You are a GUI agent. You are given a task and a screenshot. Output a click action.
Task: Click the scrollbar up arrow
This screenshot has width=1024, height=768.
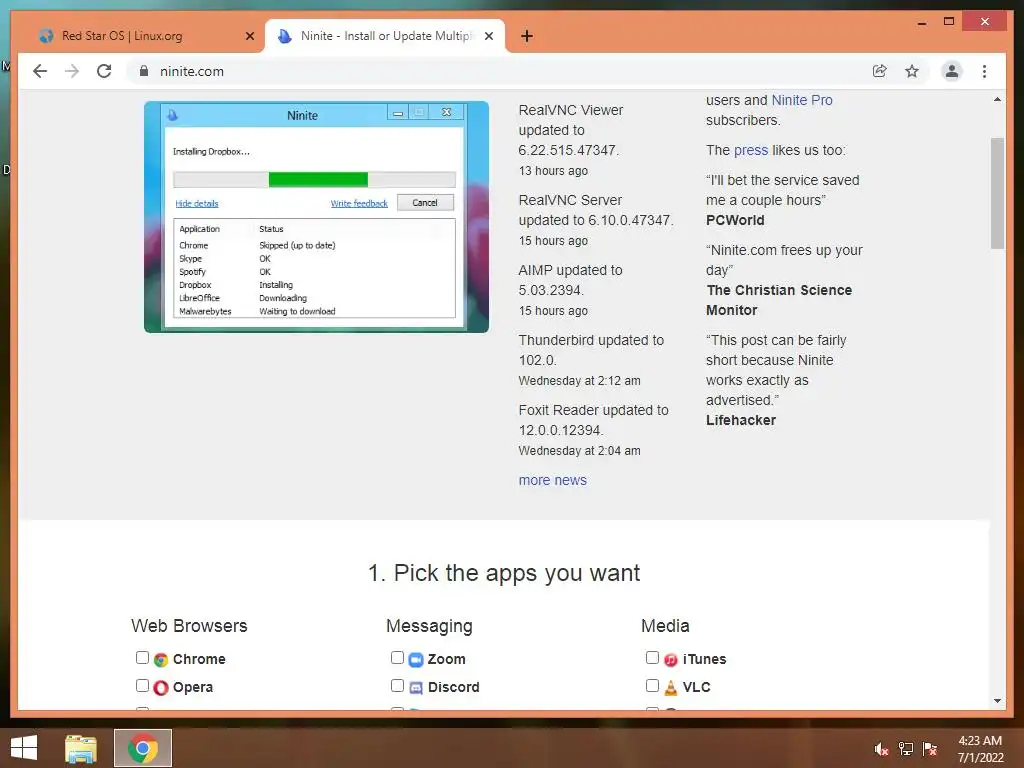click(997, 99)
